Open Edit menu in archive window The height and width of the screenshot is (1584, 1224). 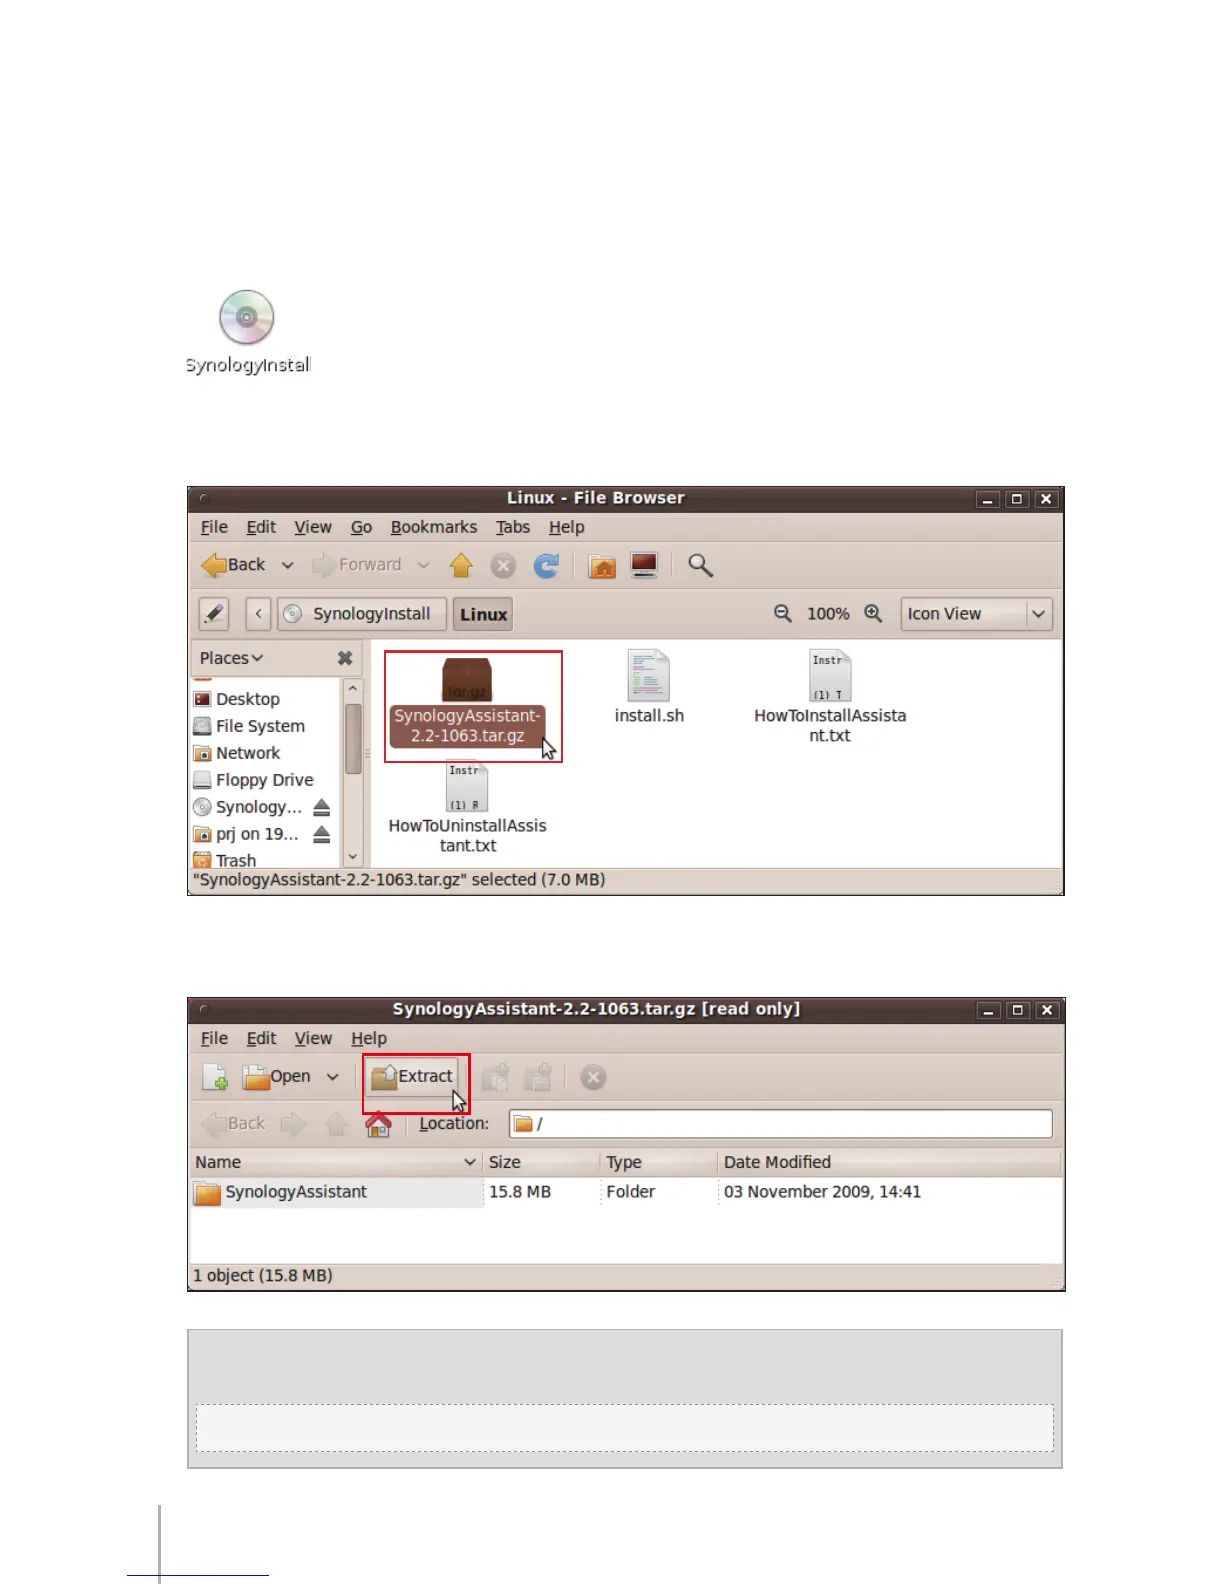pyautogui.click(x=261, y=1039)
